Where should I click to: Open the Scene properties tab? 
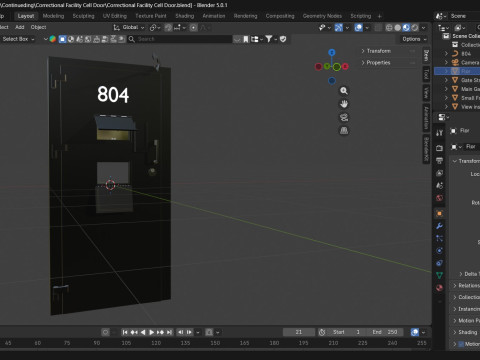click(x=439, y=185)
